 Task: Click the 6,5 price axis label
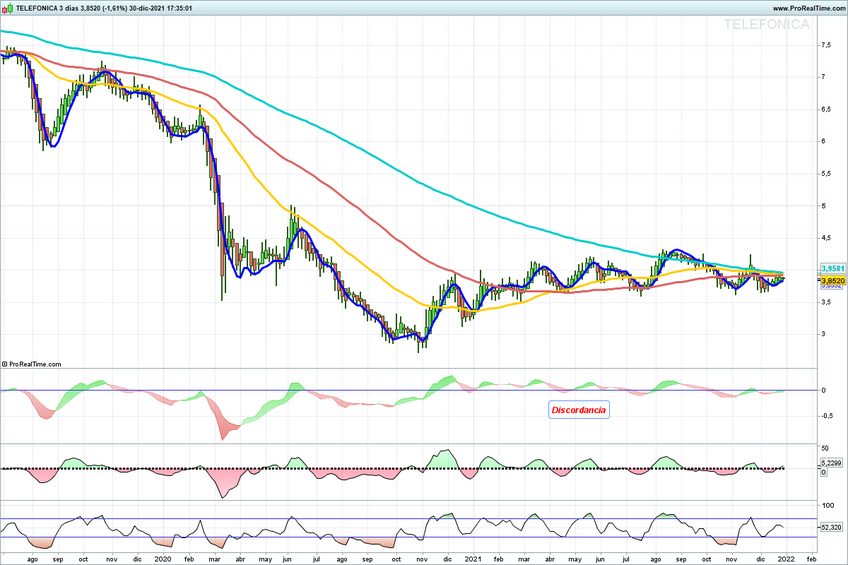pos(826,109)
